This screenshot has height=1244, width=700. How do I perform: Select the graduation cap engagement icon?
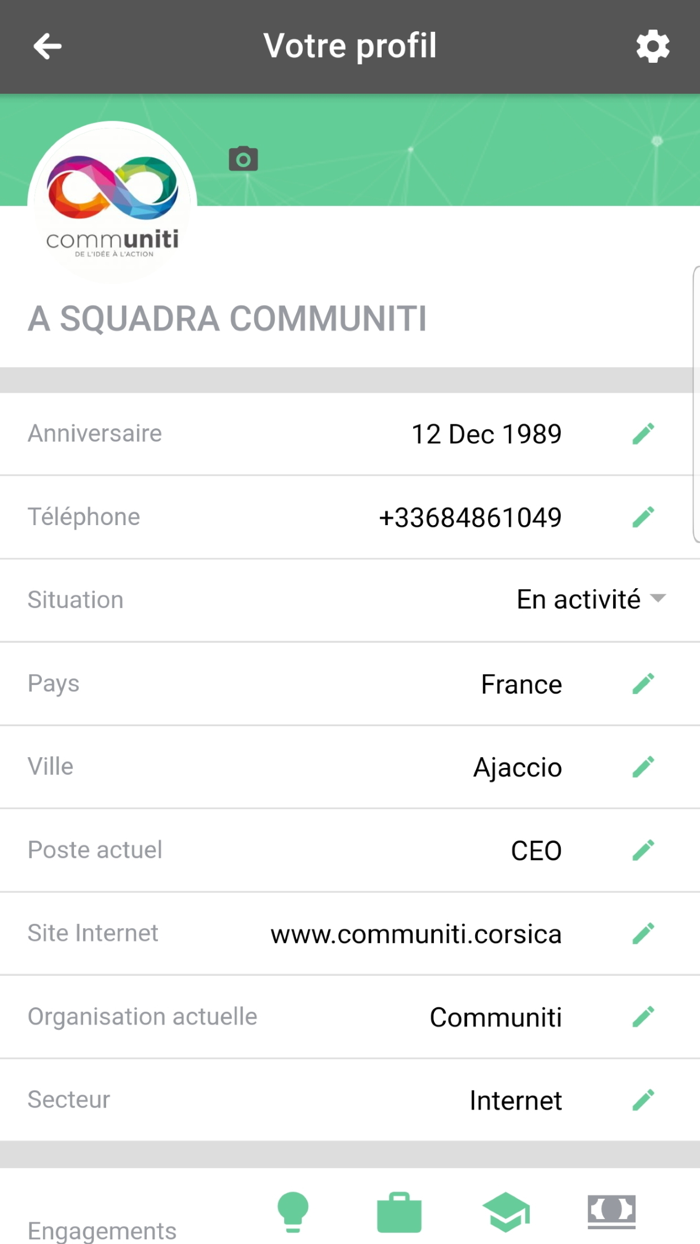(x=505, y=1211)
